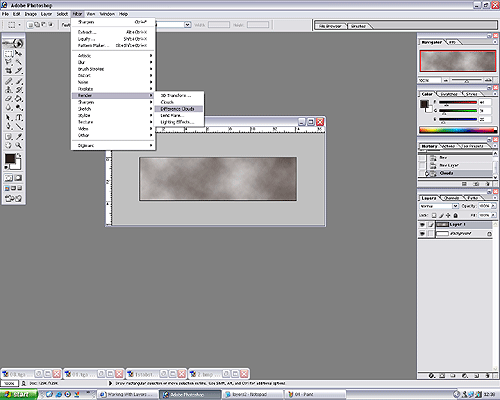Viewport: 500px width, 400px height.
Task: Open the Windows Start button
Action: tap(18, 395)
